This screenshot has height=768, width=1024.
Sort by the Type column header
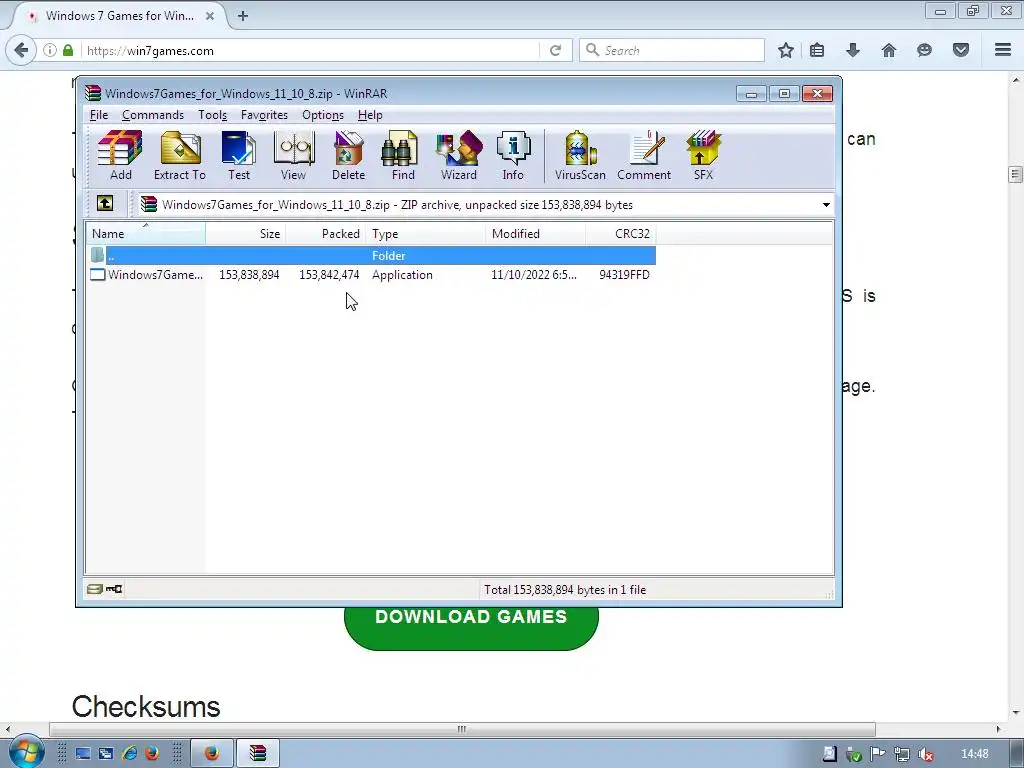(426, 234)
